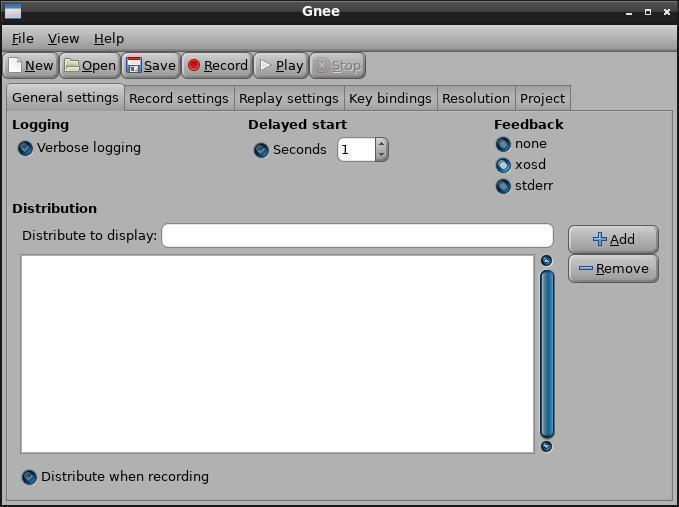Select the none feedback radio option
The image size is (679, 507).
pyautogui.click(x=503, y=144)
